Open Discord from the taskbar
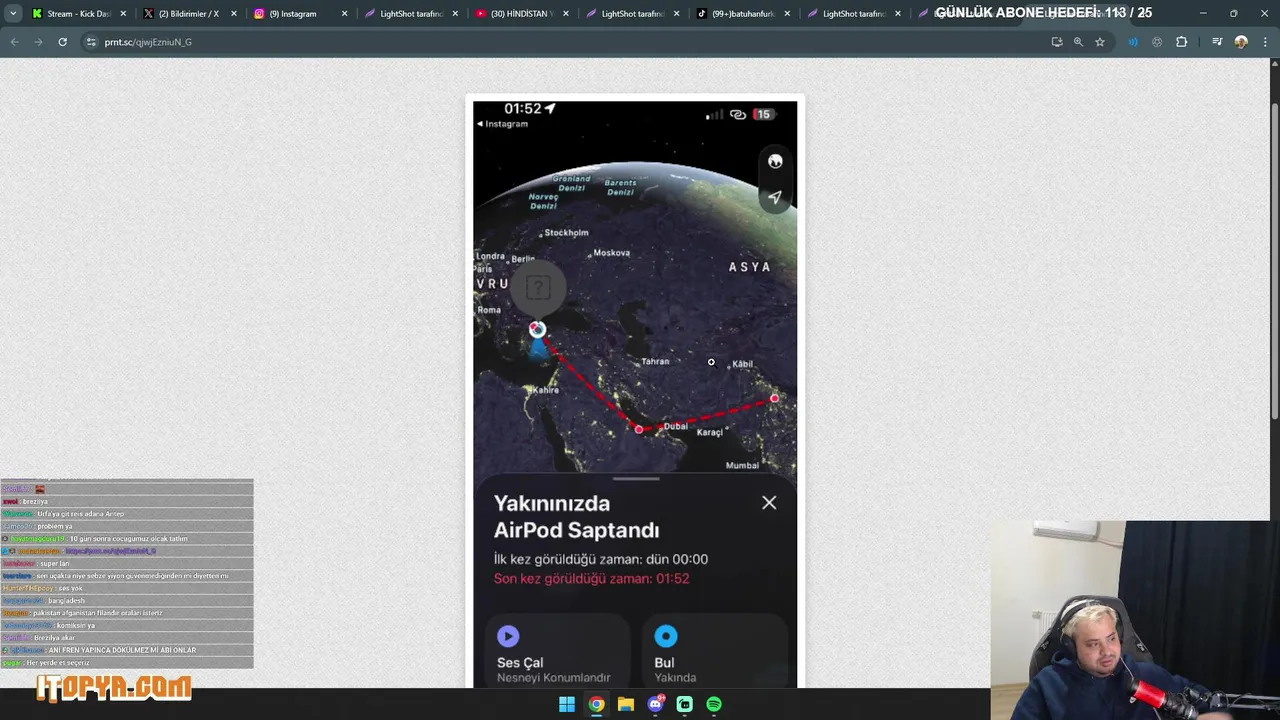This screenshot has width=1280, height=720. (655, 704)
